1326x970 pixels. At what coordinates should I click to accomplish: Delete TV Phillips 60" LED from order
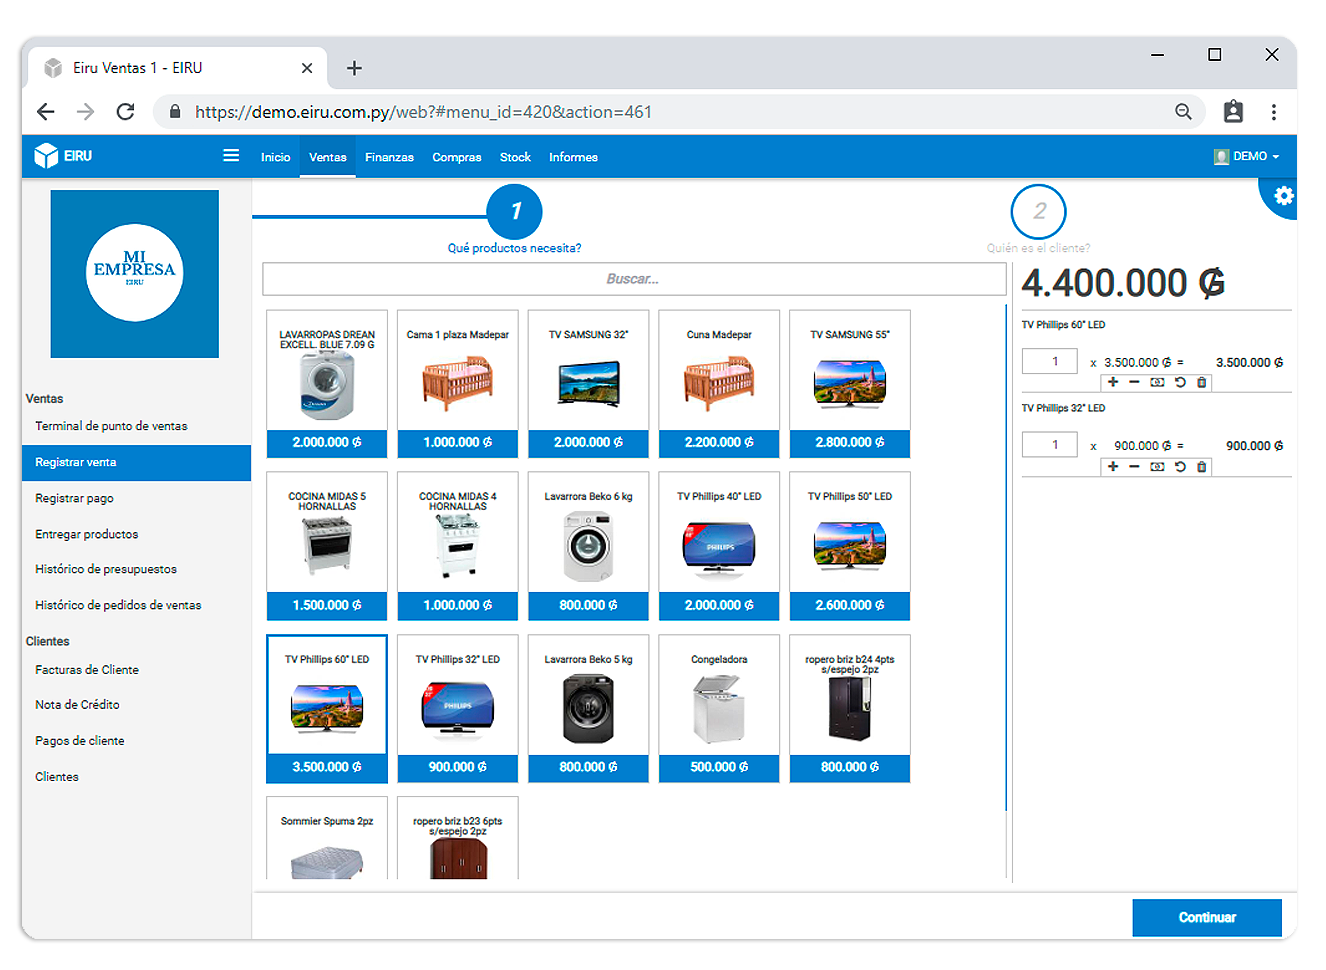pos(1202,382)
